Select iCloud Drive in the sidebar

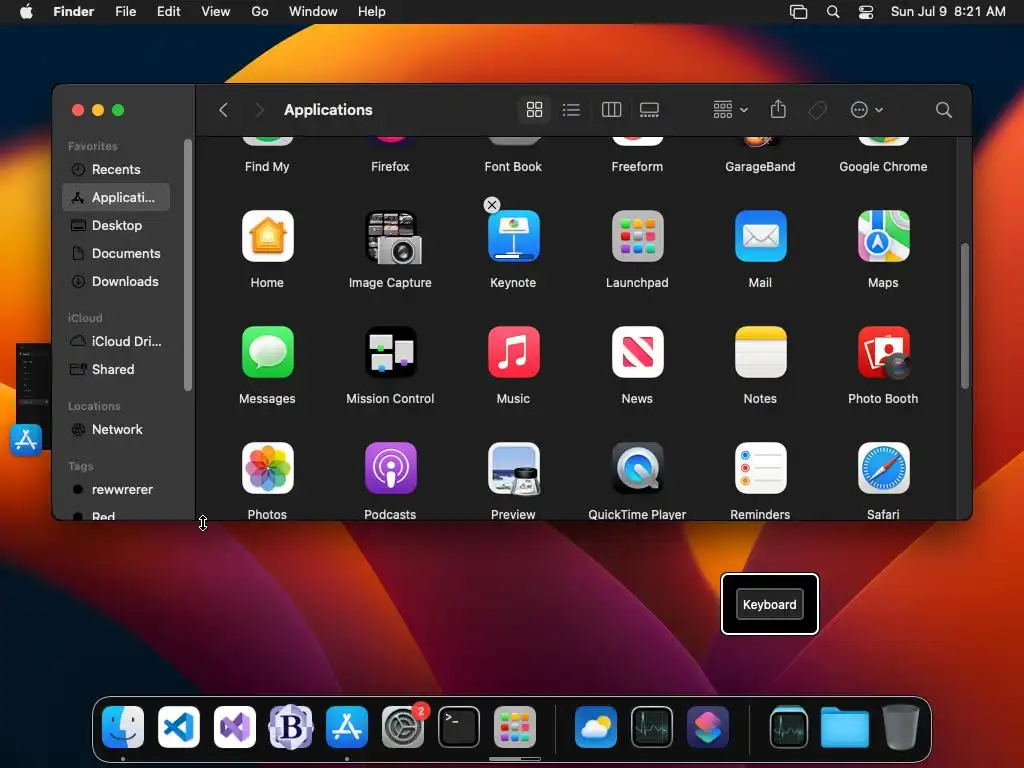tap(116, 341)
